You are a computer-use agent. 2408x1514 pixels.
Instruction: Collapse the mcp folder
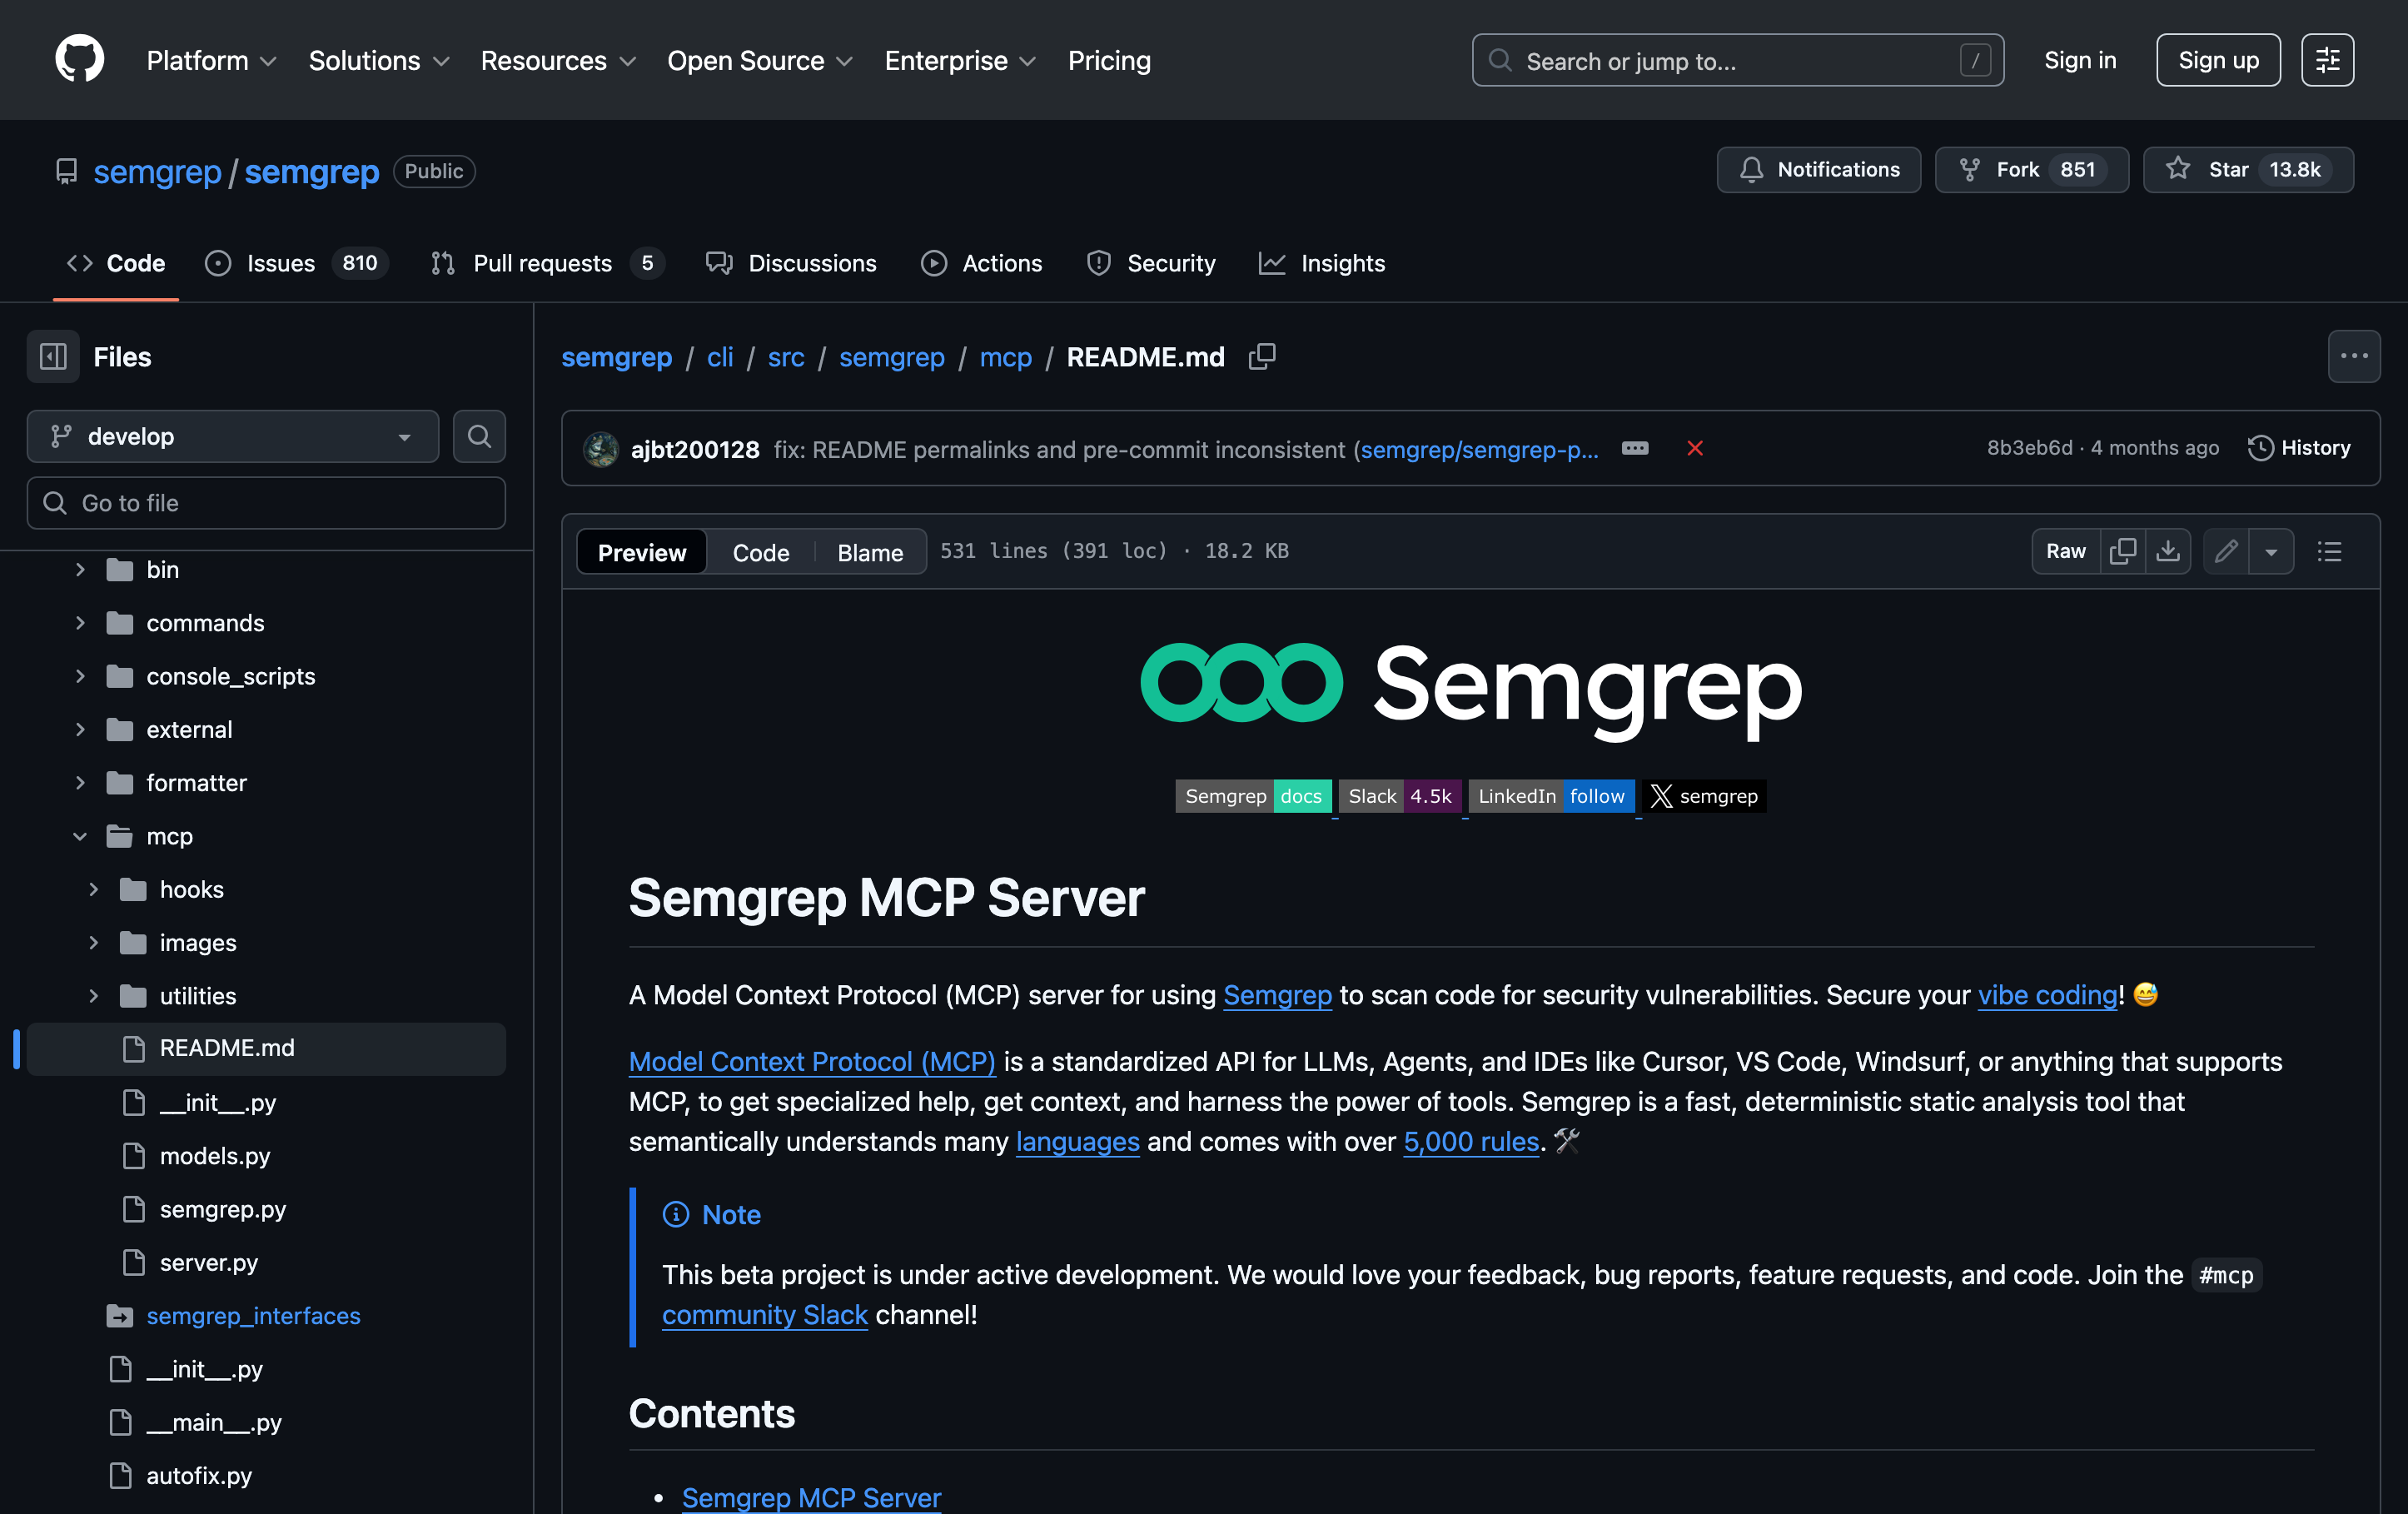[80, 836]
